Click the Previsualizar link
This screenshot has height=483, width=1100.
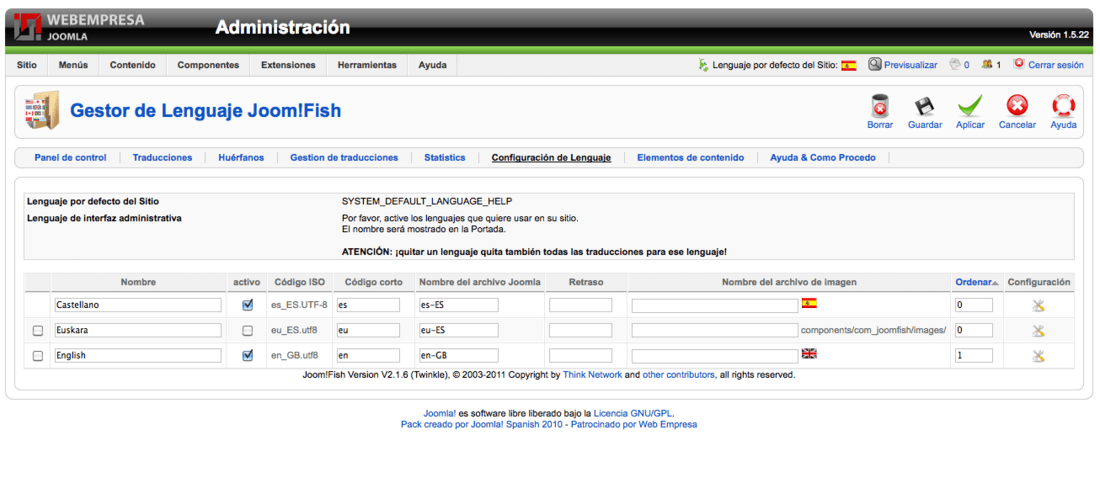tap(911, 65)
